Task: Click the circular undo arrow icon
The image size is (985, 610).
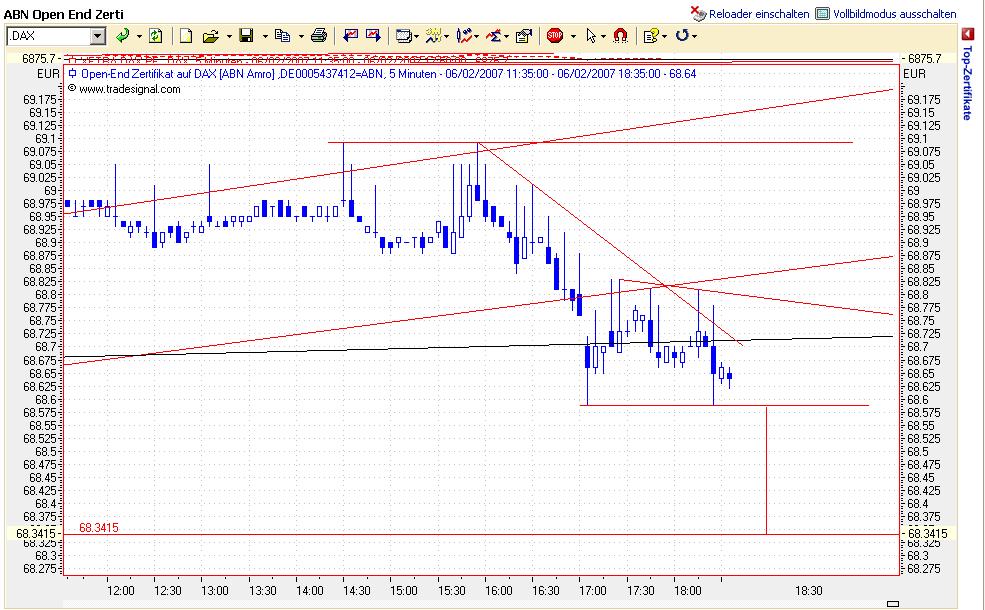Action: click(682, 36)
